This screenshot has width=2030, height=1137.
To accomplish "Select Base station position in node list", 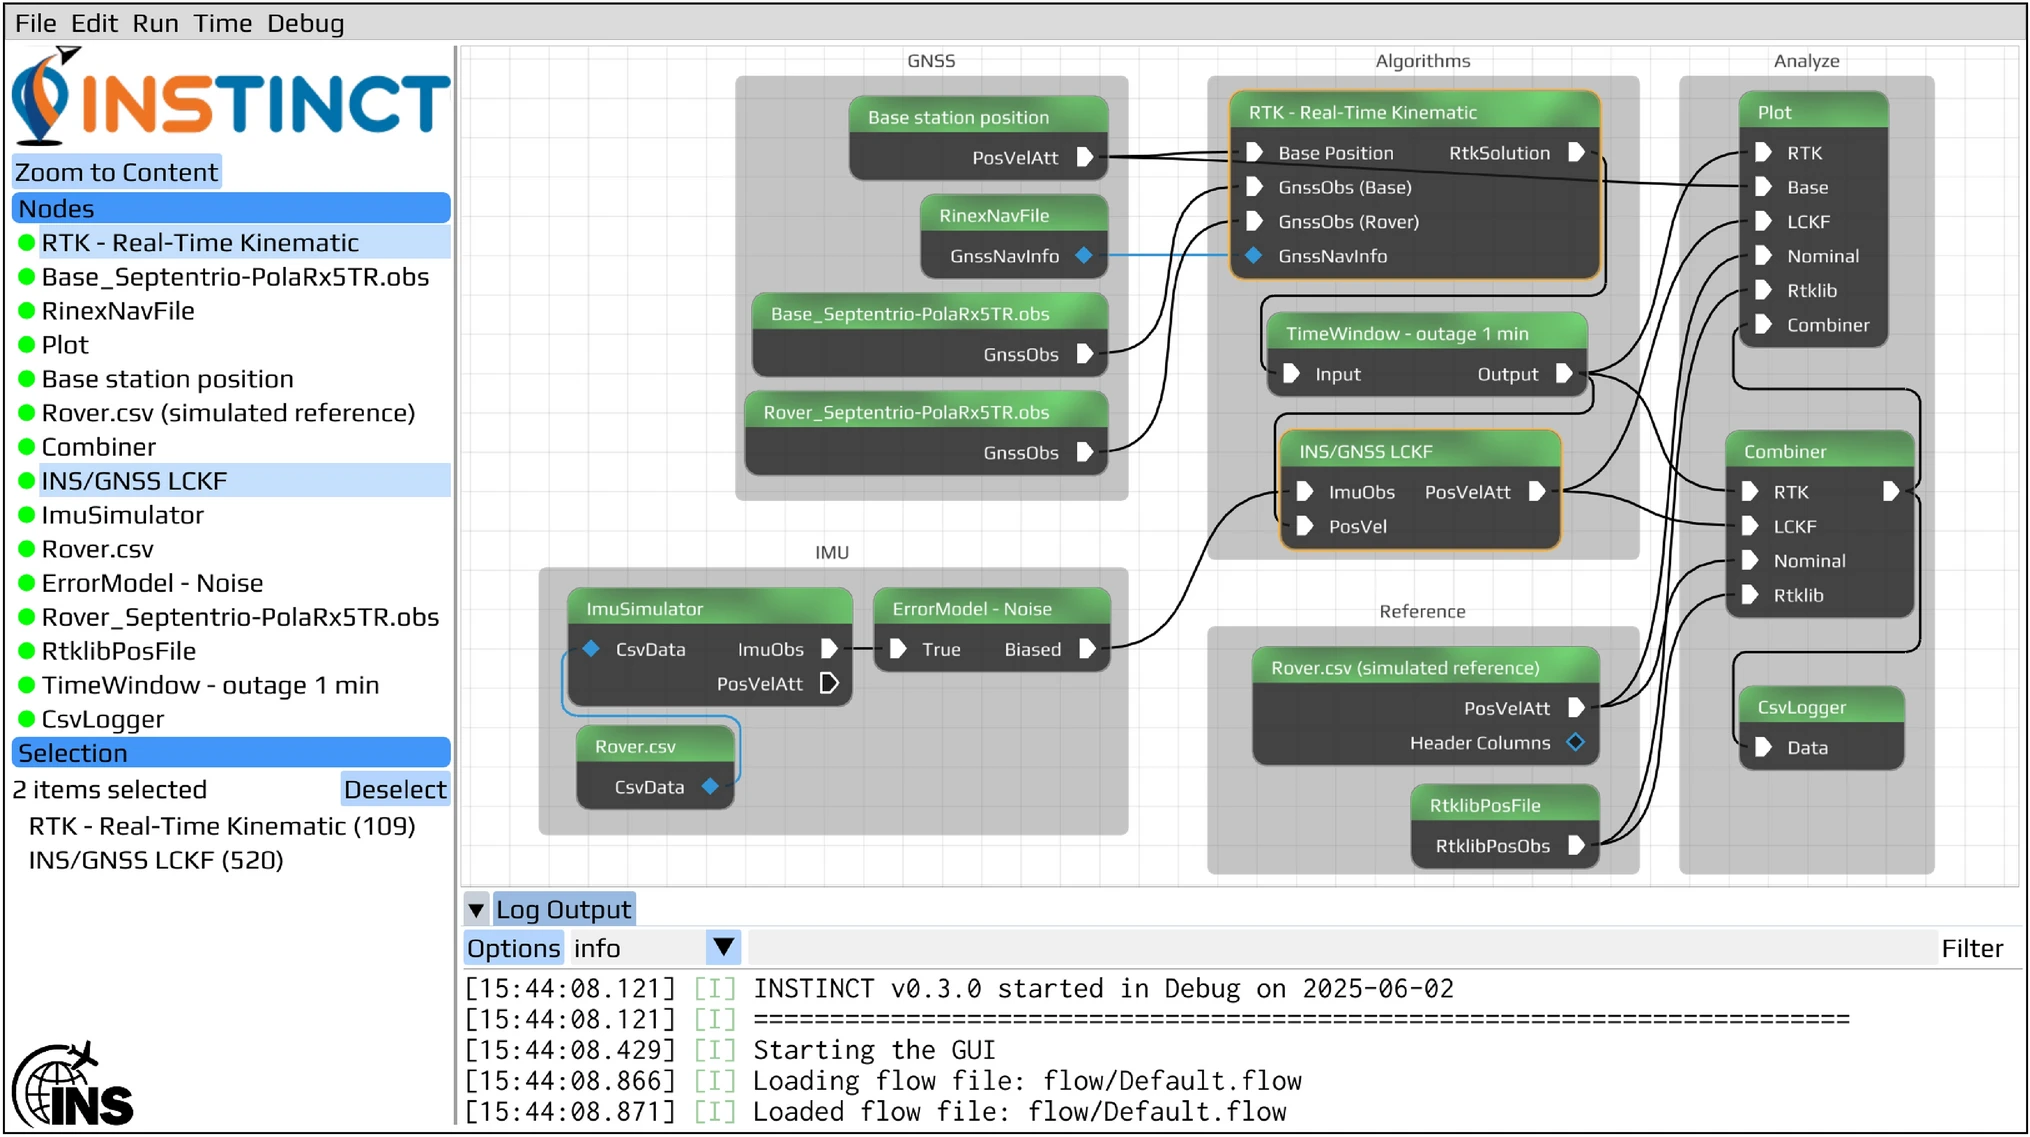I will 167,379.
